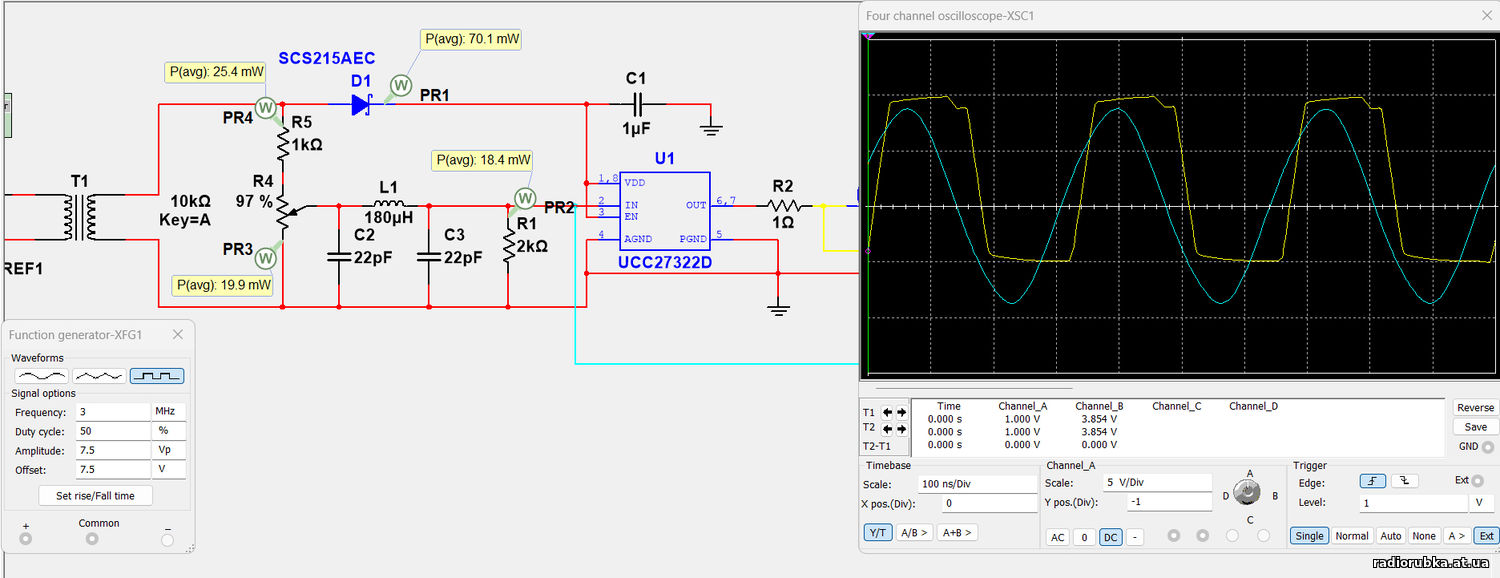Move cursor T2 right with arrow
This screenshot has width=1500, height=578.
901,428
